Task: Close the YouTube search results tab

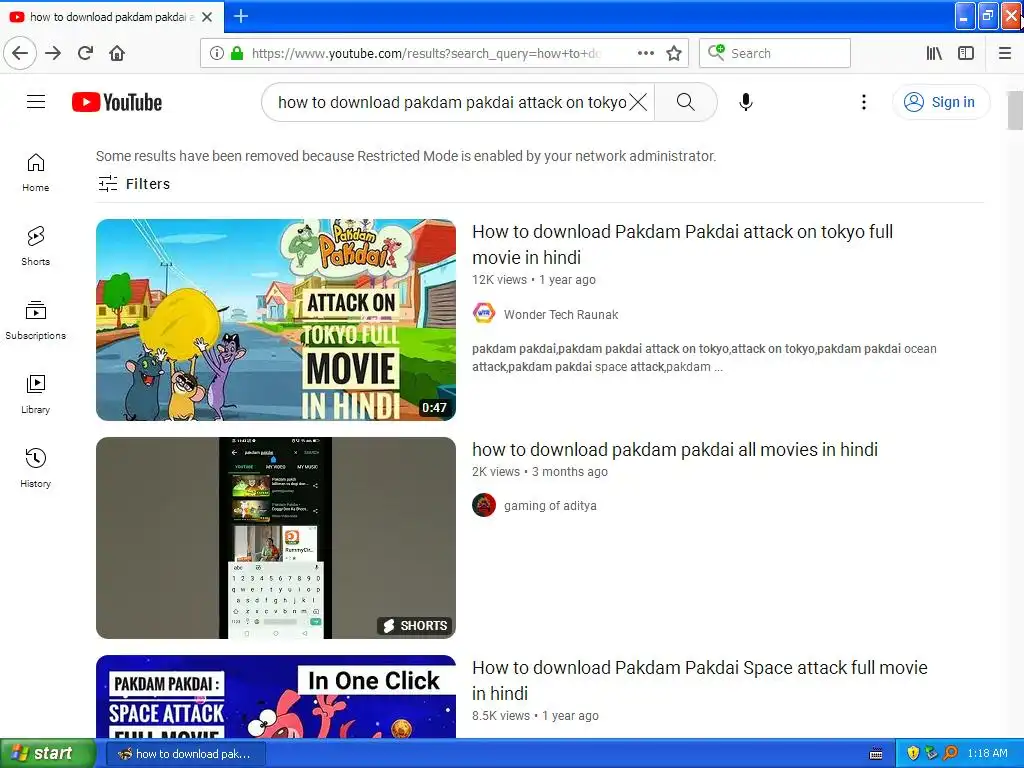Action: point(207,17)
